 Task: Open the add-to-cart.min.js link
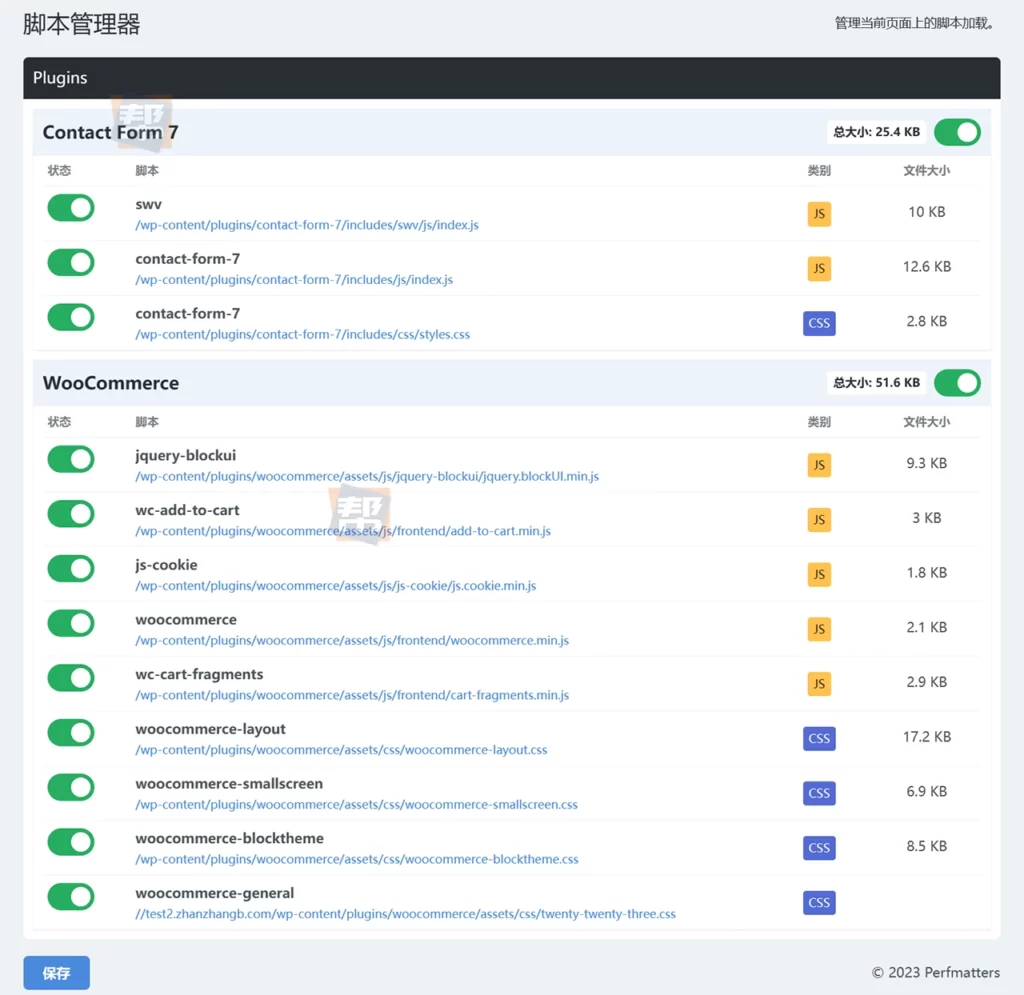[x=343, y=531]
